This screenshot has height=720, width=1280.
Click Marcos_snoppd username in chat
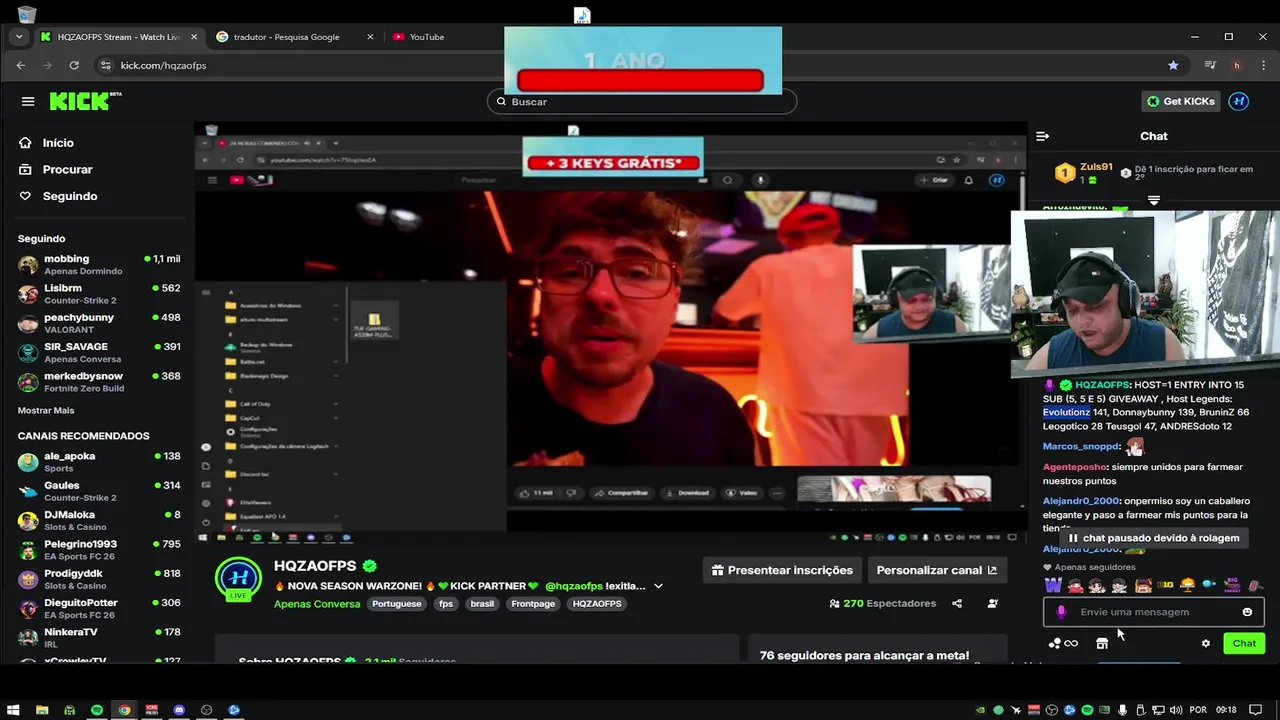1081,447
